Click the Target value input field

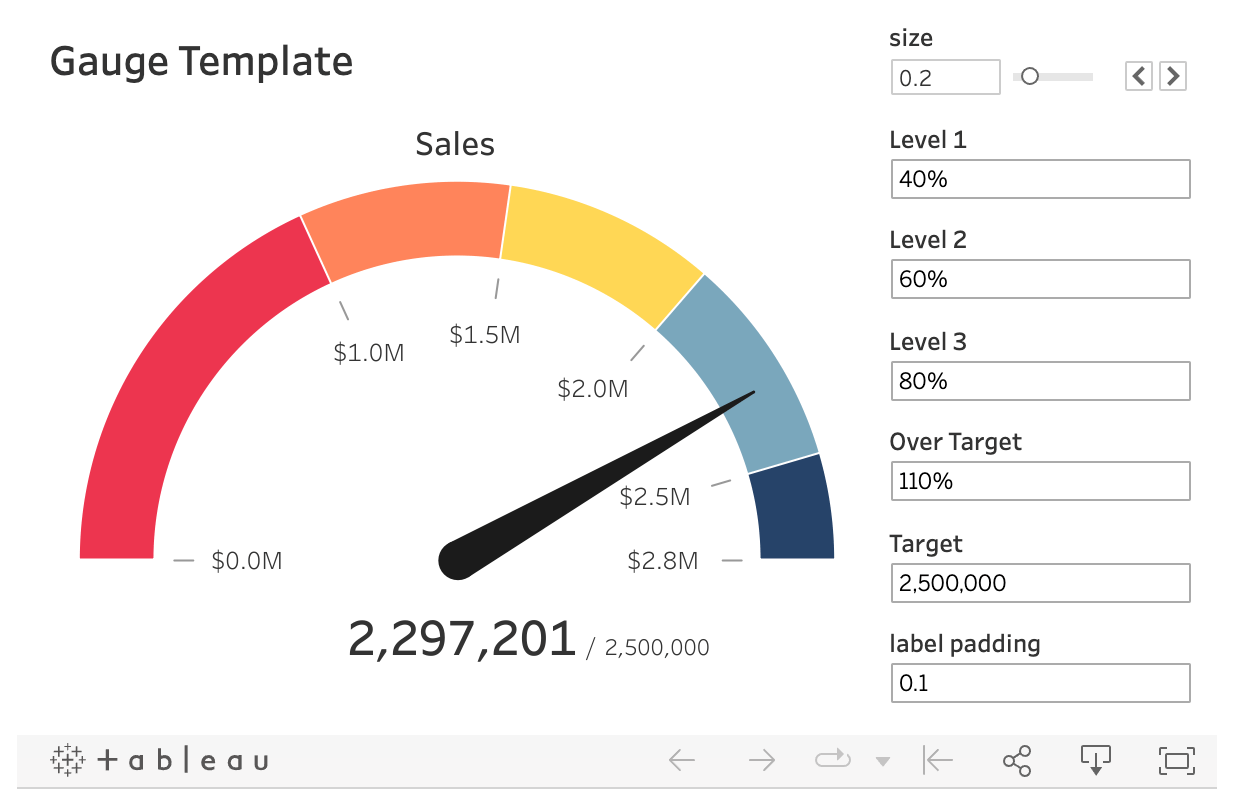(x=1040, y=583)
